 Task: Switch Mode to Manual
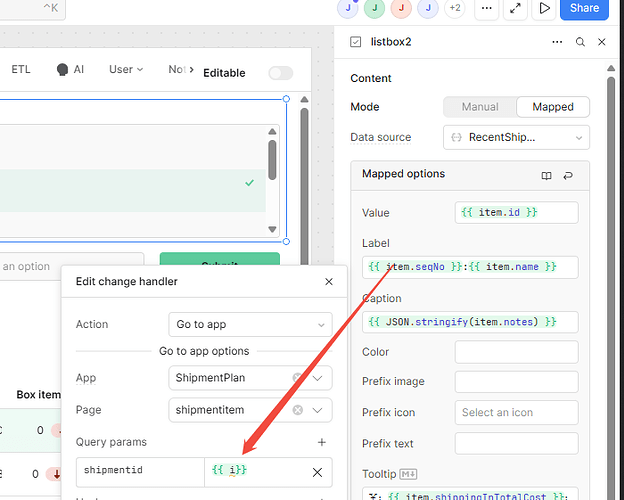480,107
